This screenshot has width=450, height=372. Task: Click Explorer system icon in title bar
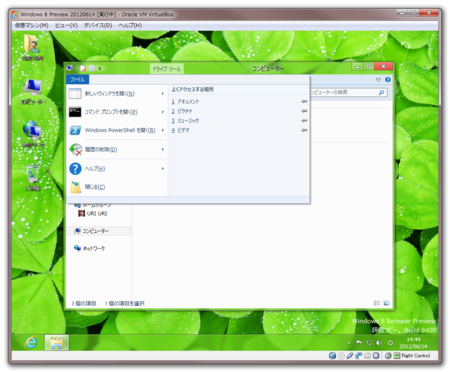point(70,68)
